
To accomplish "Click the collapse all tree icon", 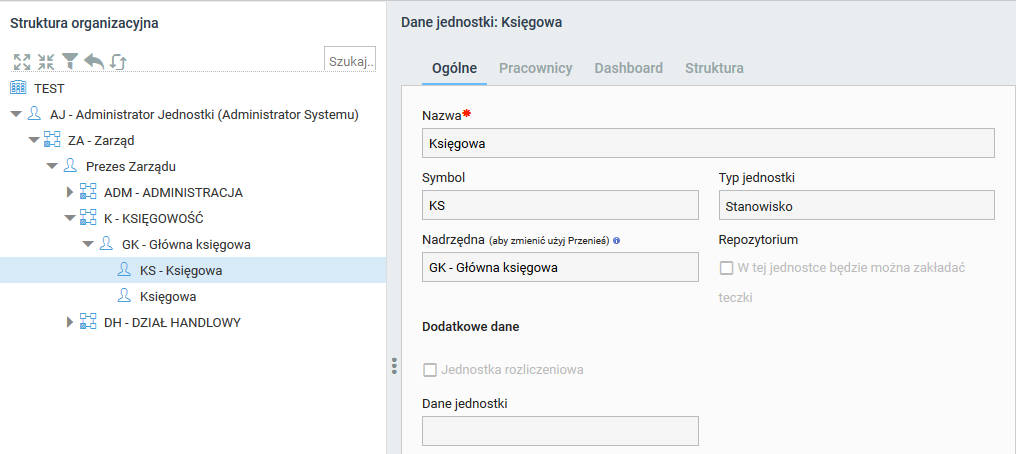I will click(46, 62).
